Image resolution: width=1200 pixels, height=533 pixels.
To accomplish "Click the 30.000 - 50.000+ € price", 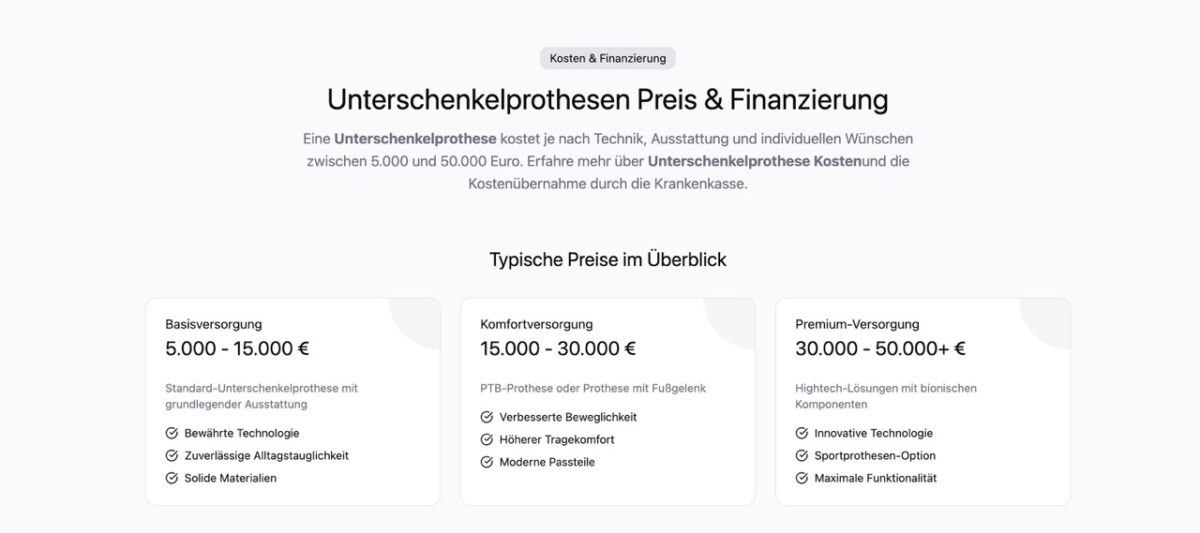I will 880,349.
